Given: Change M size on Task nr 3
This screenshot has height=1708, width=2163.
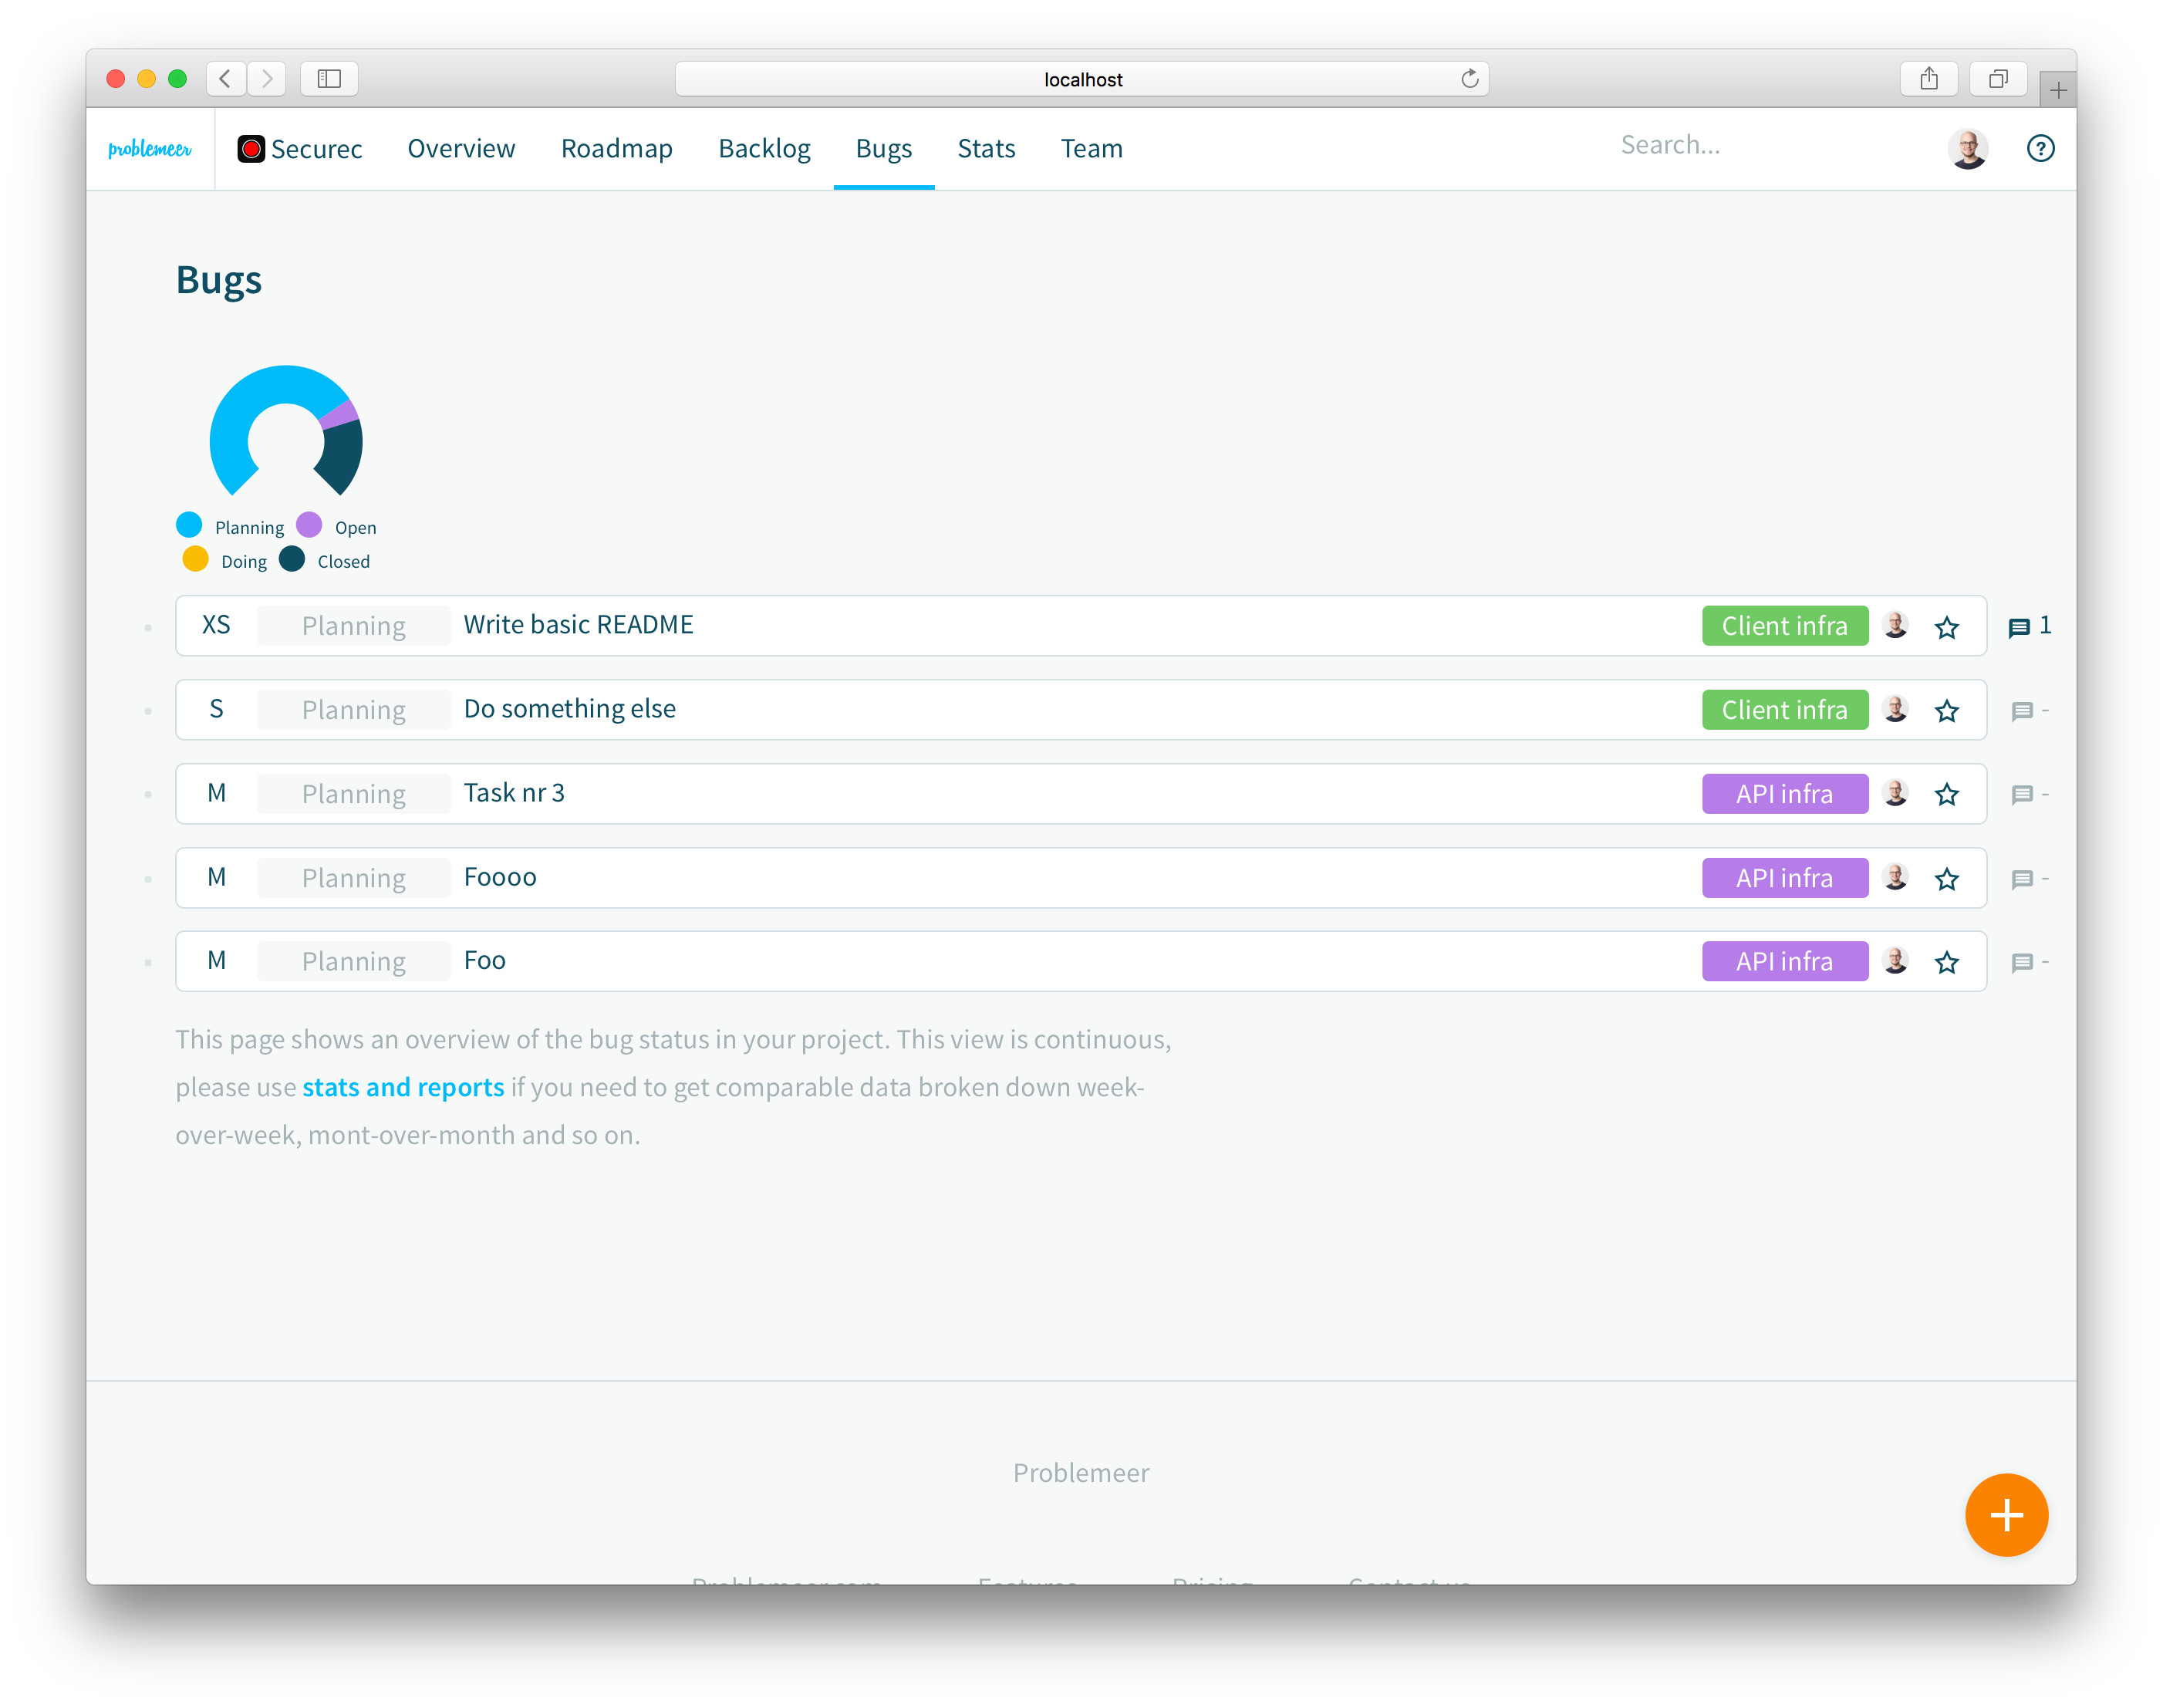Looking at the screenshot, I should pos(216,793).
